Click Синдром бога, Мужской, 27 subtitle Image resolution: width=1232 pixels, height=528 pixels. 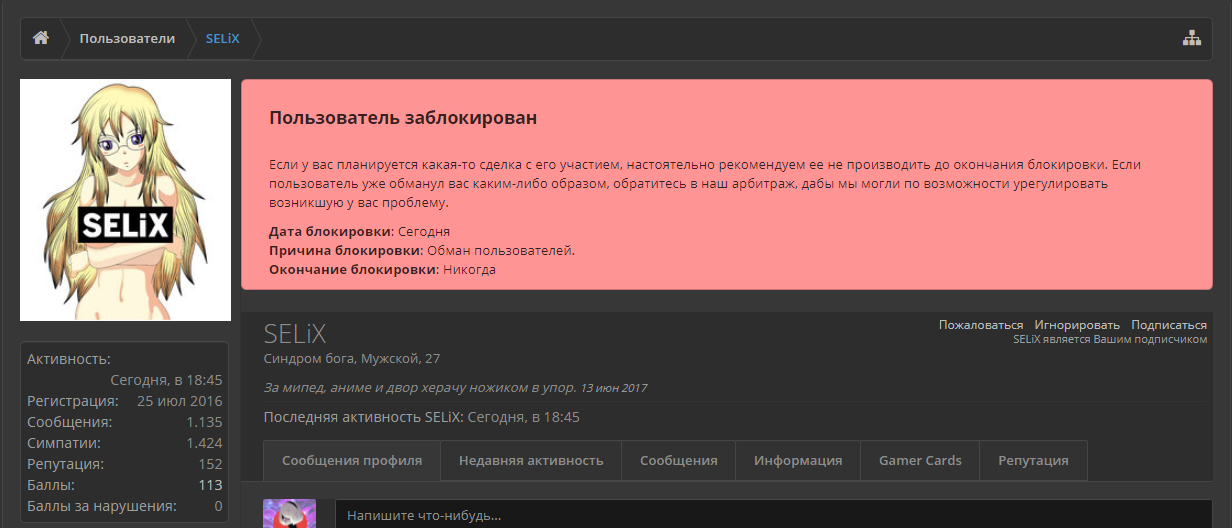[352, 358]
